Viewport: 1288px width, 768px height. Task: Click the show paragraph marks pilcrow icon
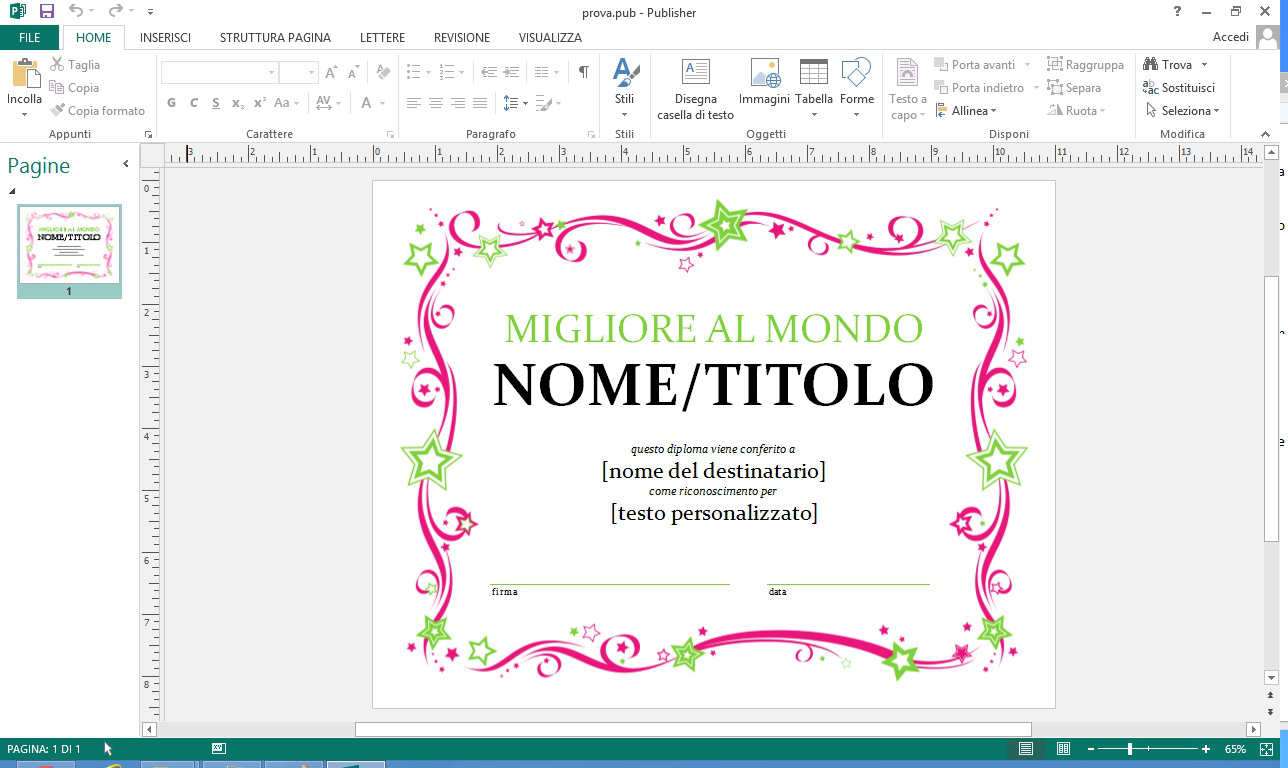point(583,72)
